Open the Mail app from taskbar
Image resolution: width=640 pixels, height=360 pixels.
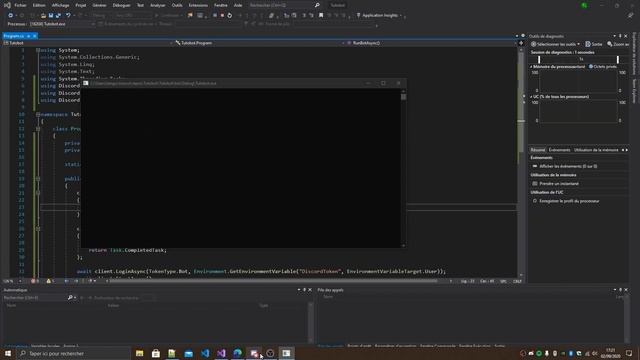tap(189, 353)
